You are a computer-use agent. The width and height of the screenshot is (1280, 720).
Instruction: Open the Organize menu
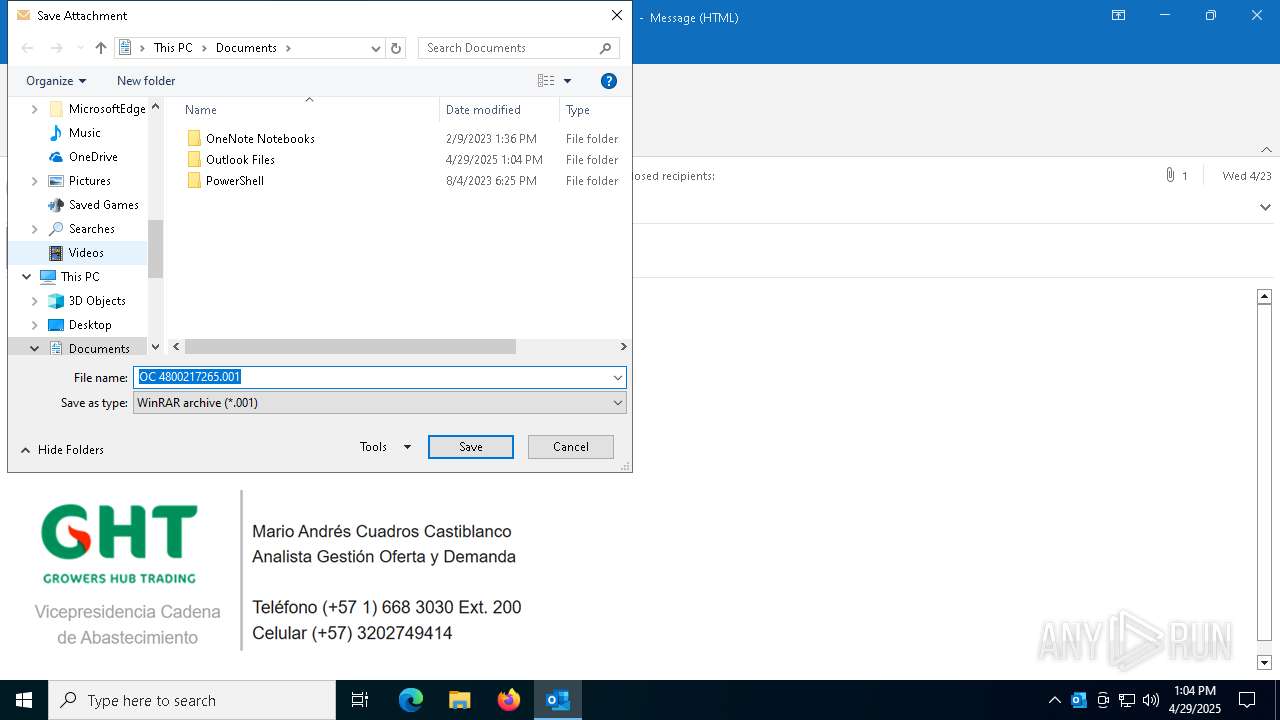[56, 81]
